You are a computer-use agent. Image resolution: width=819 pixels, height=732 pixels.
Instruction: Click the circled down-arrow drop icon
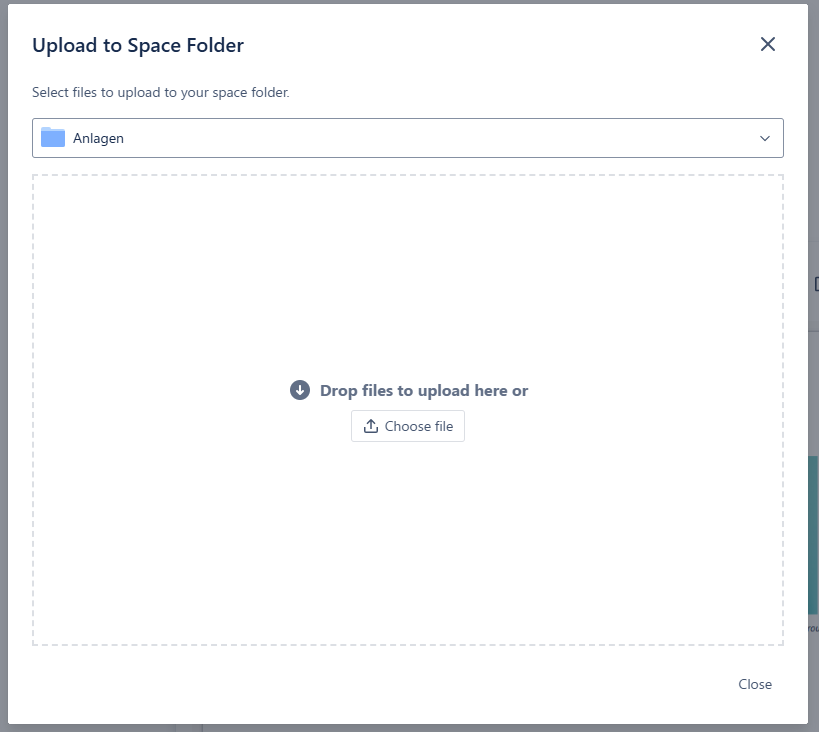point(300,390)
